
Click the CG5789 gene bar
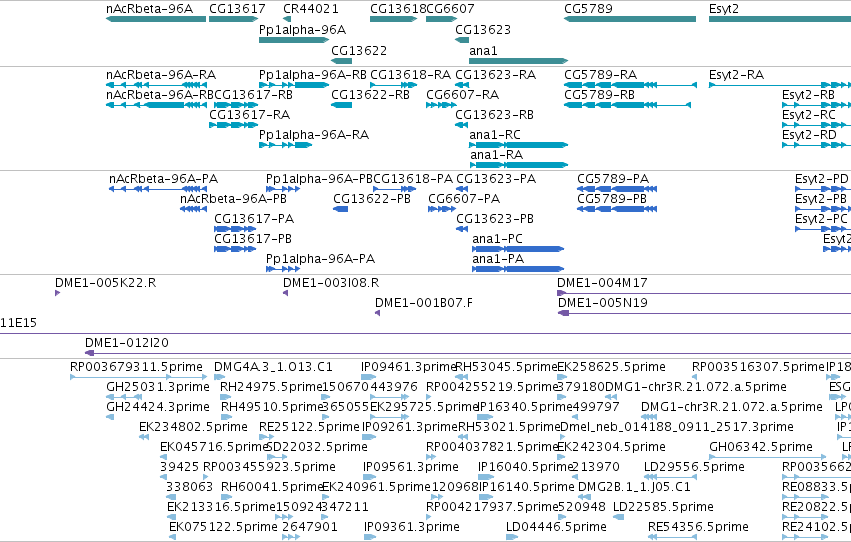coord(630,19)
